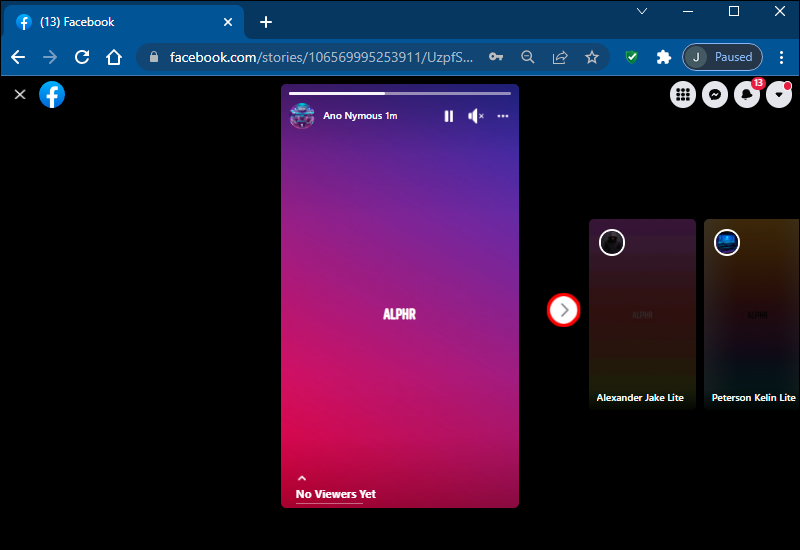This screenshot has height=550, width=800.
Task: Open the Extensions puzzle icon
Action: click(663, 57)
